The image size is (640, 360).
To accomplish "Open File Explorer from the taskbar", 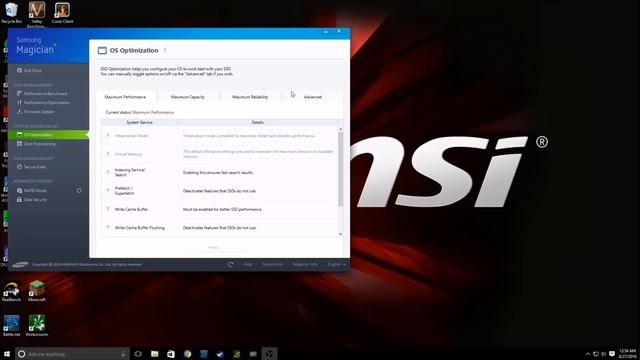I will point(155,354).
